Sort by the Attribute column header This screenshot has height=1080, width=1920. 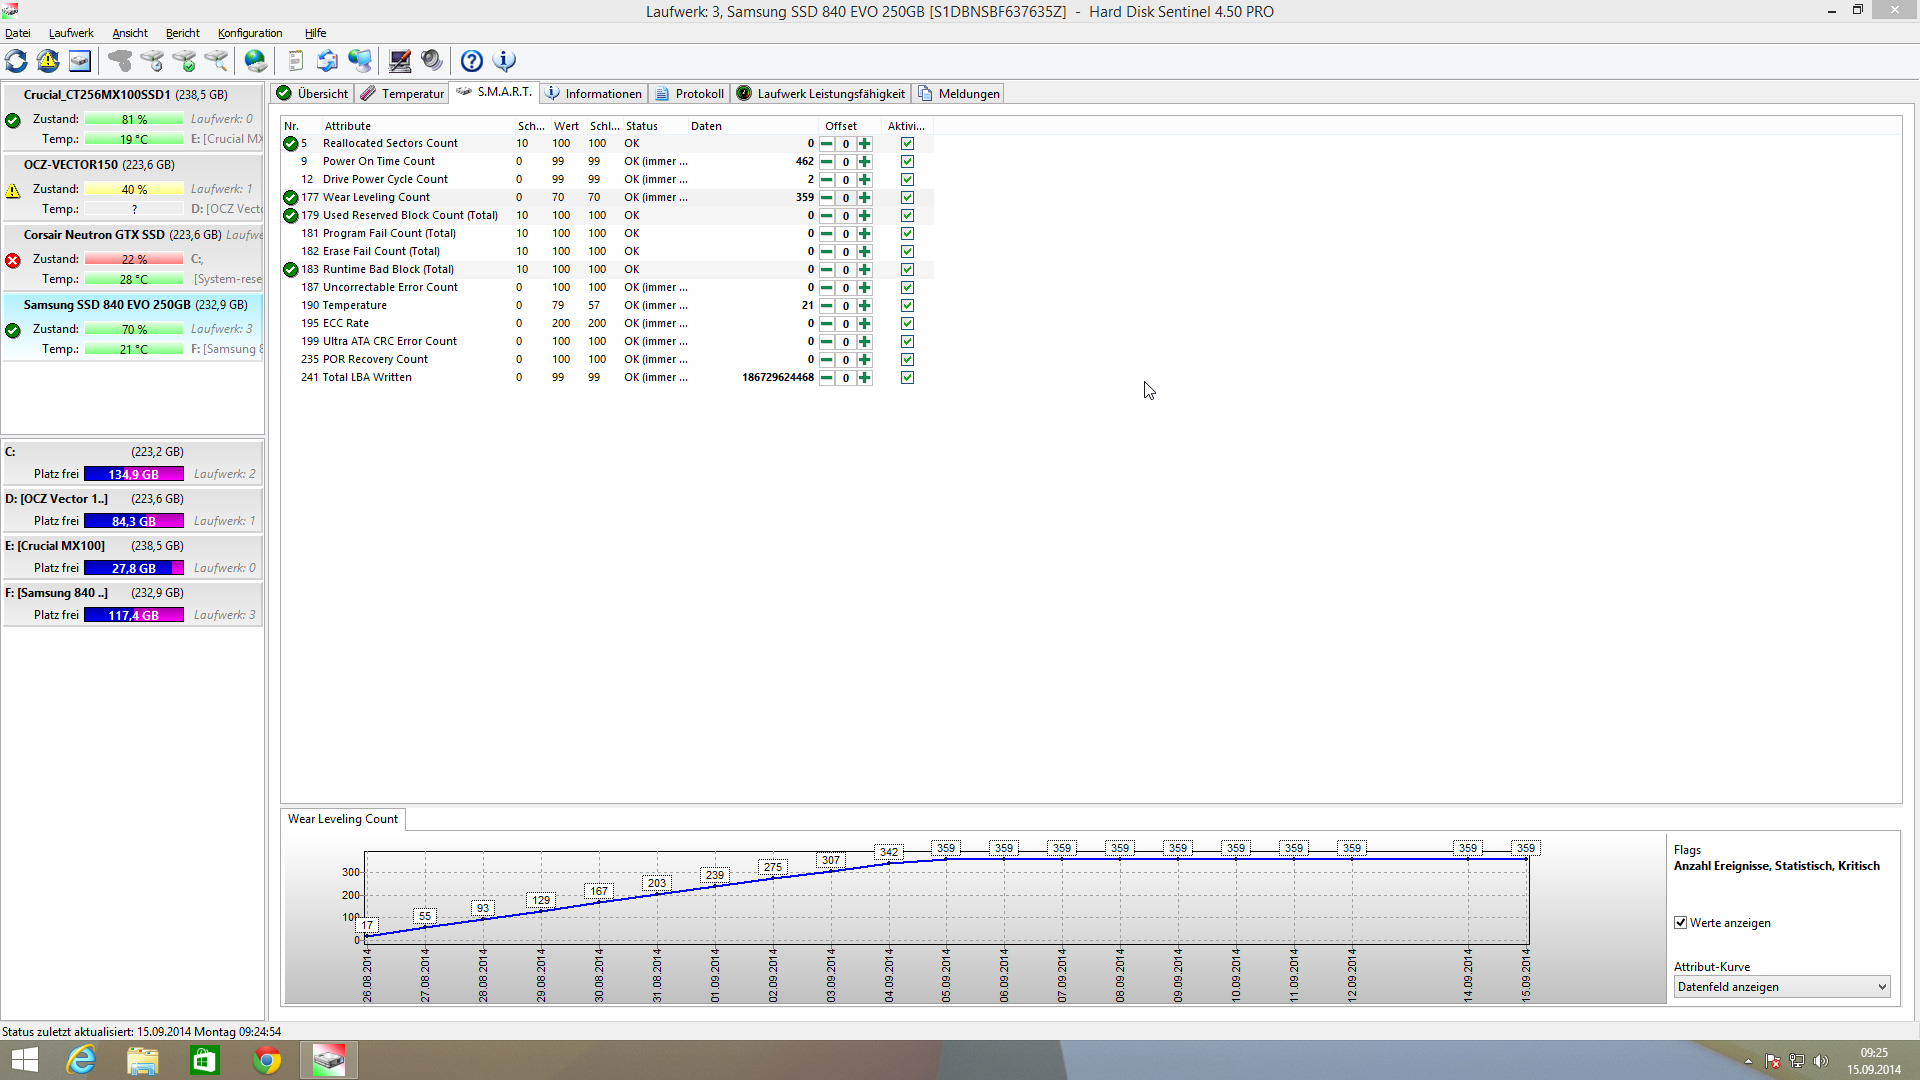click(x=417, y=126)
